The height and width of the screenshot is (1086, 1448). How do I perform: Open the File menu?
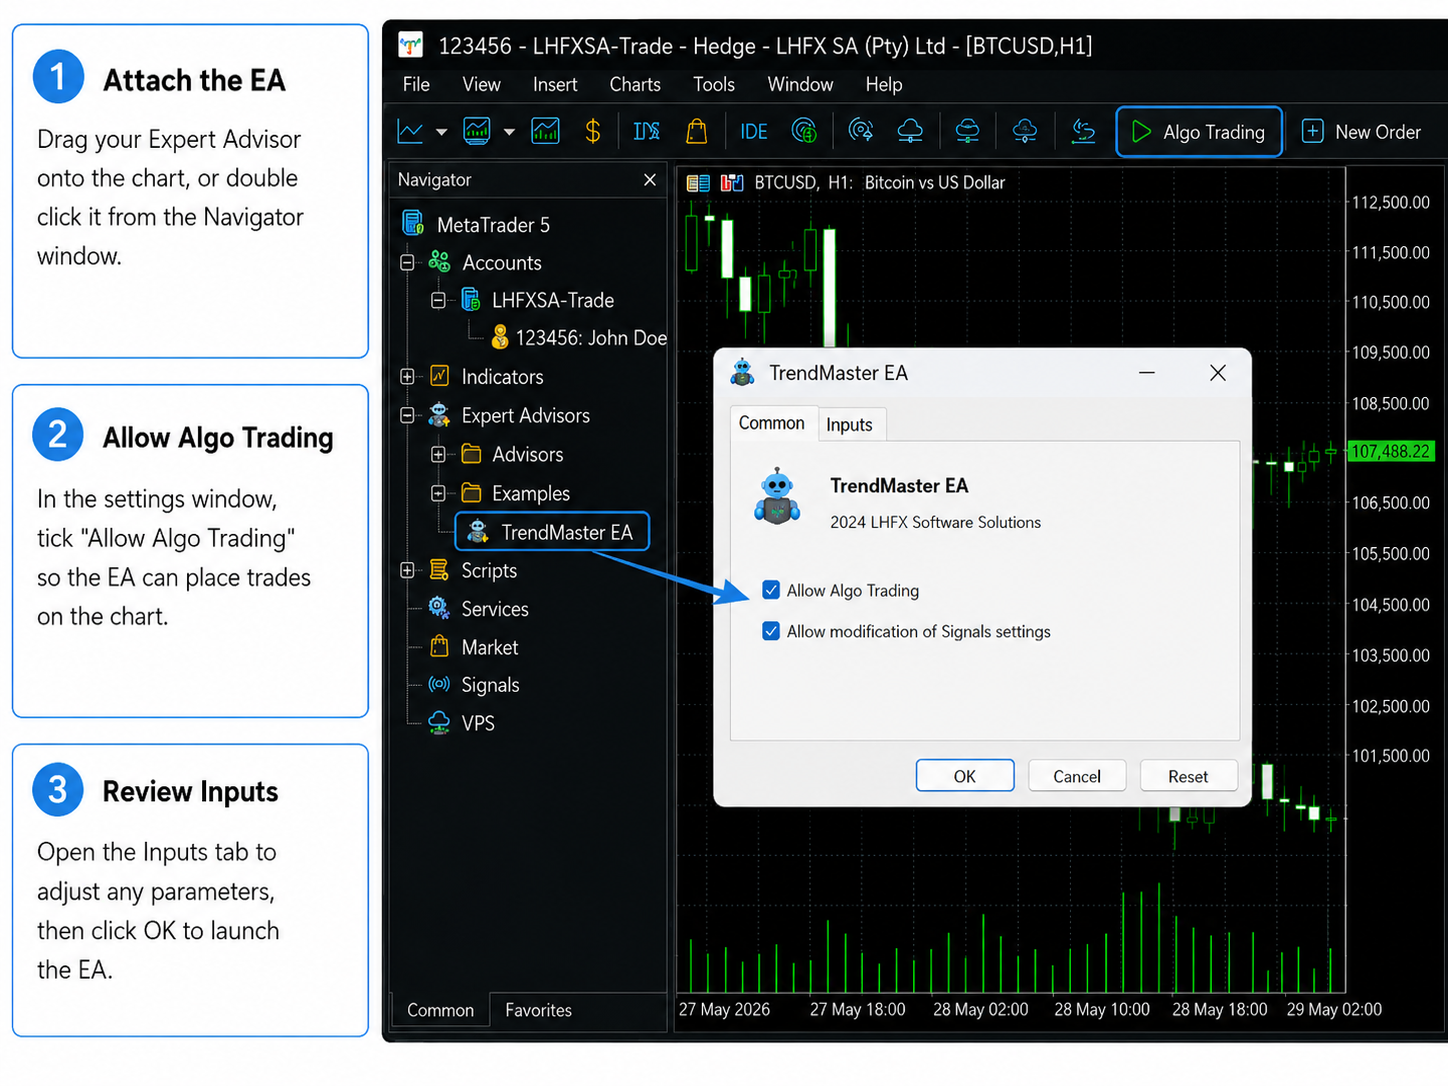(416, 85)
